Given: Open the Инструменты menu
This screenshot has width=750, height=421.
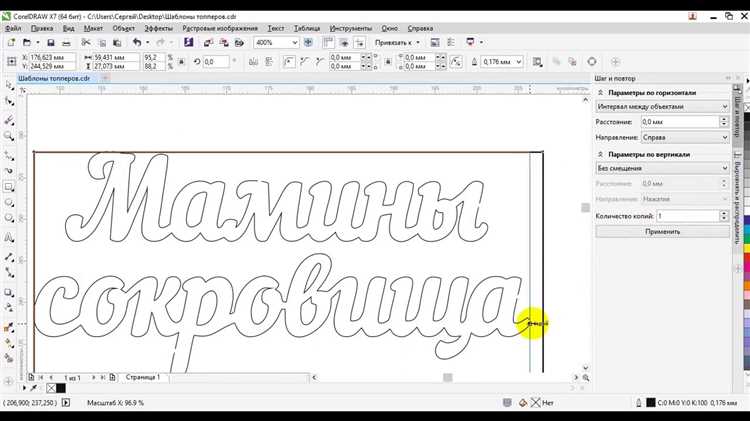Looking at the screenshot, I should [x=351, y=28].
